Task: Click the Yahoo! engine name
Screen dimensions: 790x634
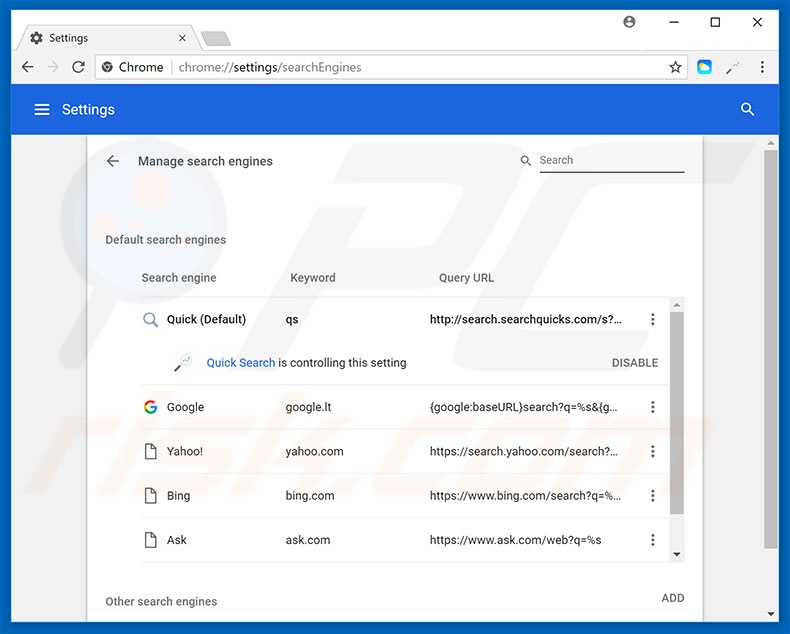Action: 185,451
